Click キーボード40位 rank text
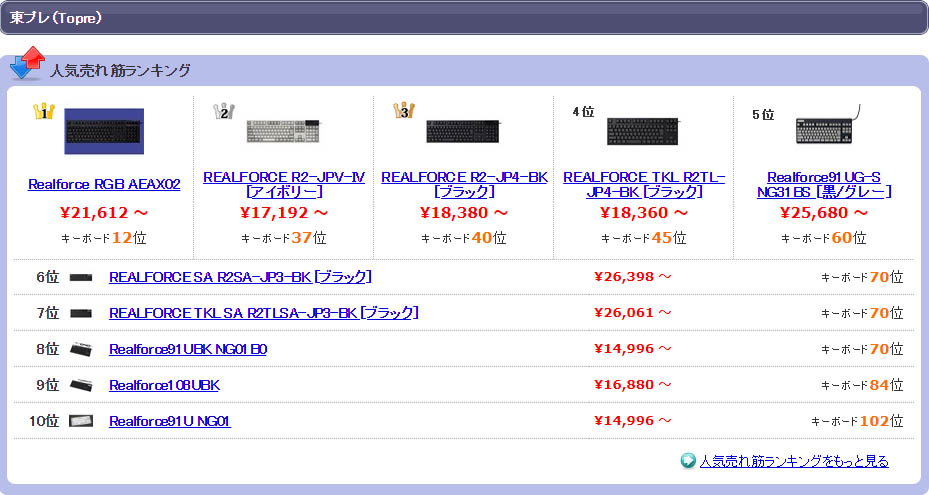 point(464,238)
